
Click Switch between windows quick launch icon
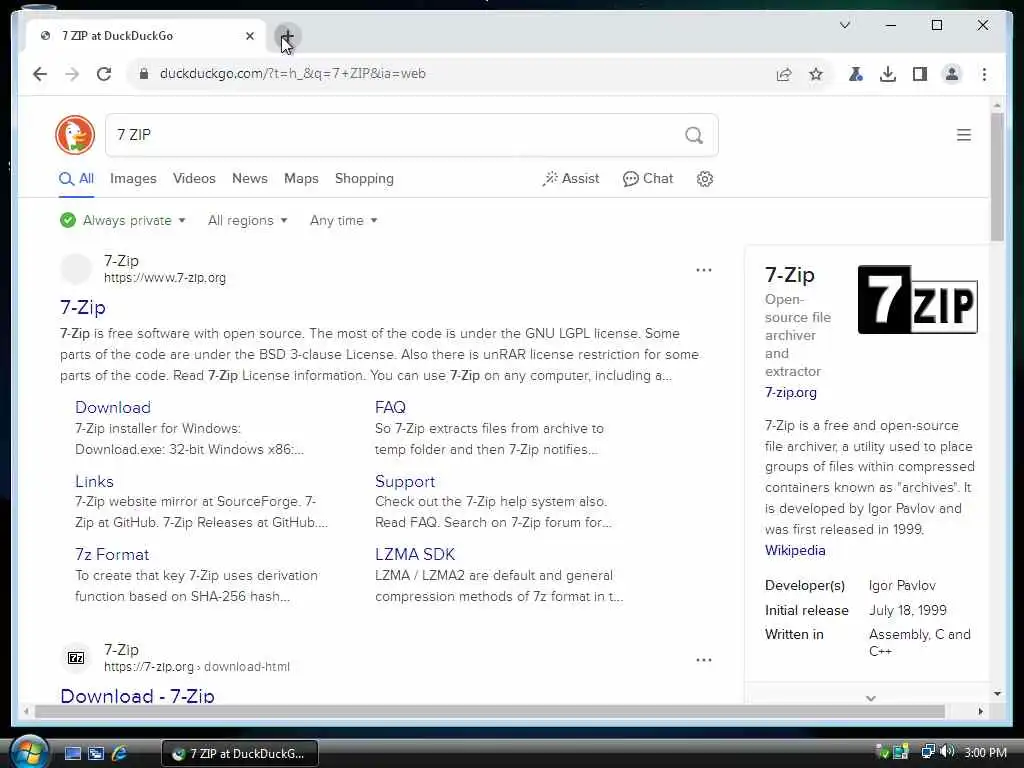click(x=96, y=754)
